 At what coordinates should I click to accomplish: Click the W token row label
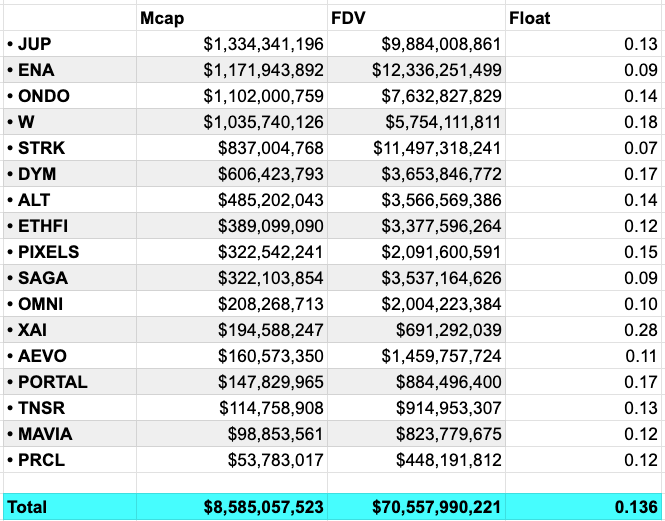(25, 122)
